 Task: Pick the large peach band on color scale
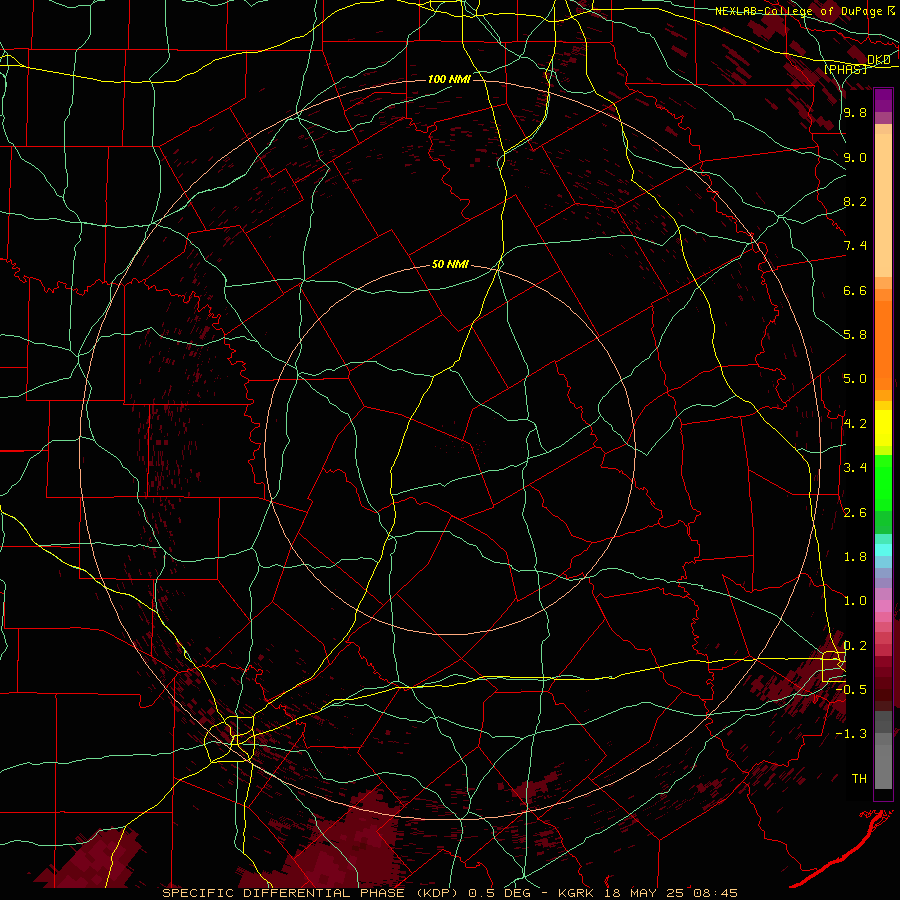tap(883, 205)
